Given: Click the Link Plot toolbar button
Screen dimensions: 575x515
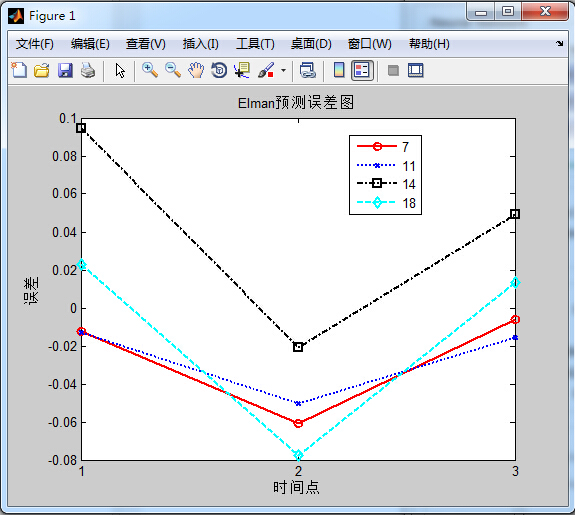Looking at the screenshot, I should click(x=308, y=70).
